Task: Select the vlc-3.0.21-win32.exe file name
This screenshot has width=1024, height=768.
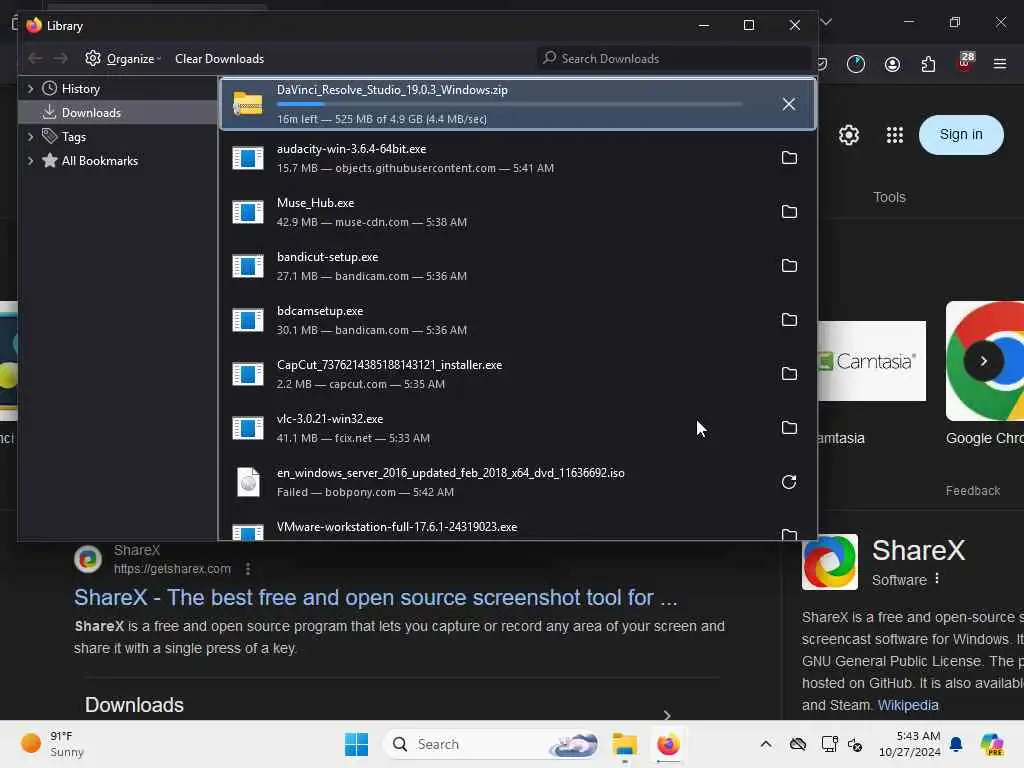Action: [x=330, y=419]
